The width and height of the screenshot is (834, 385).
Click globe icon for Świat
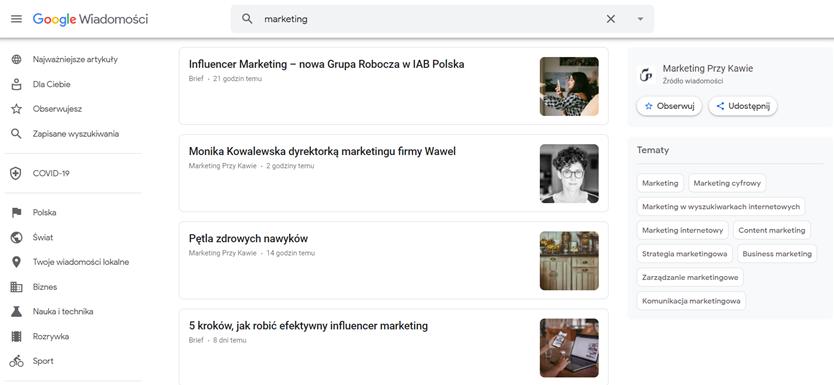tap(16, 237)
